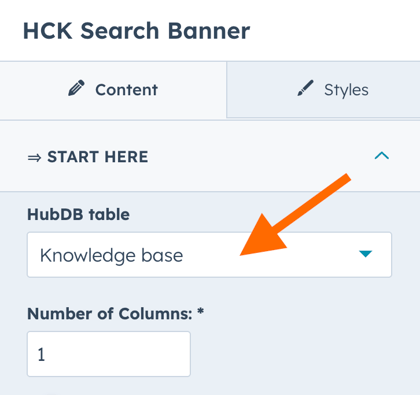Click the double arrow before START HERE
420x395 pixels.
34,157
